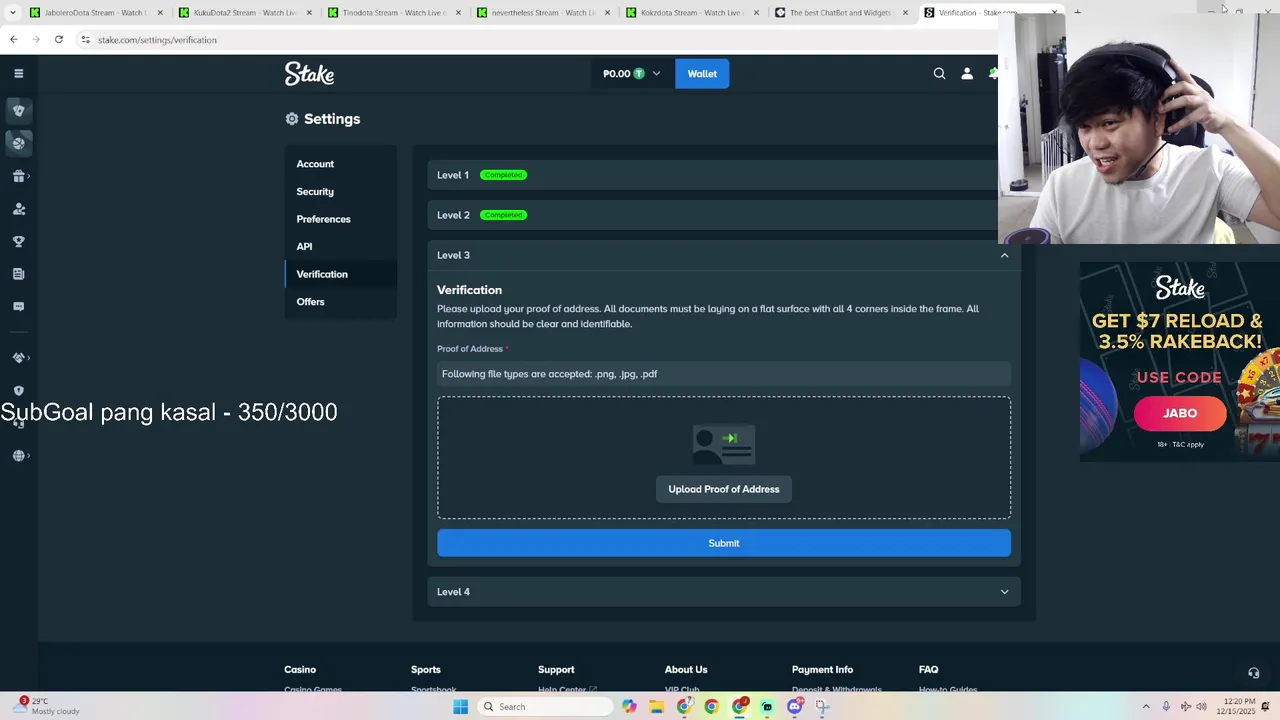Open the Stake hamburger sidebar menu

(x=18, y=73)
